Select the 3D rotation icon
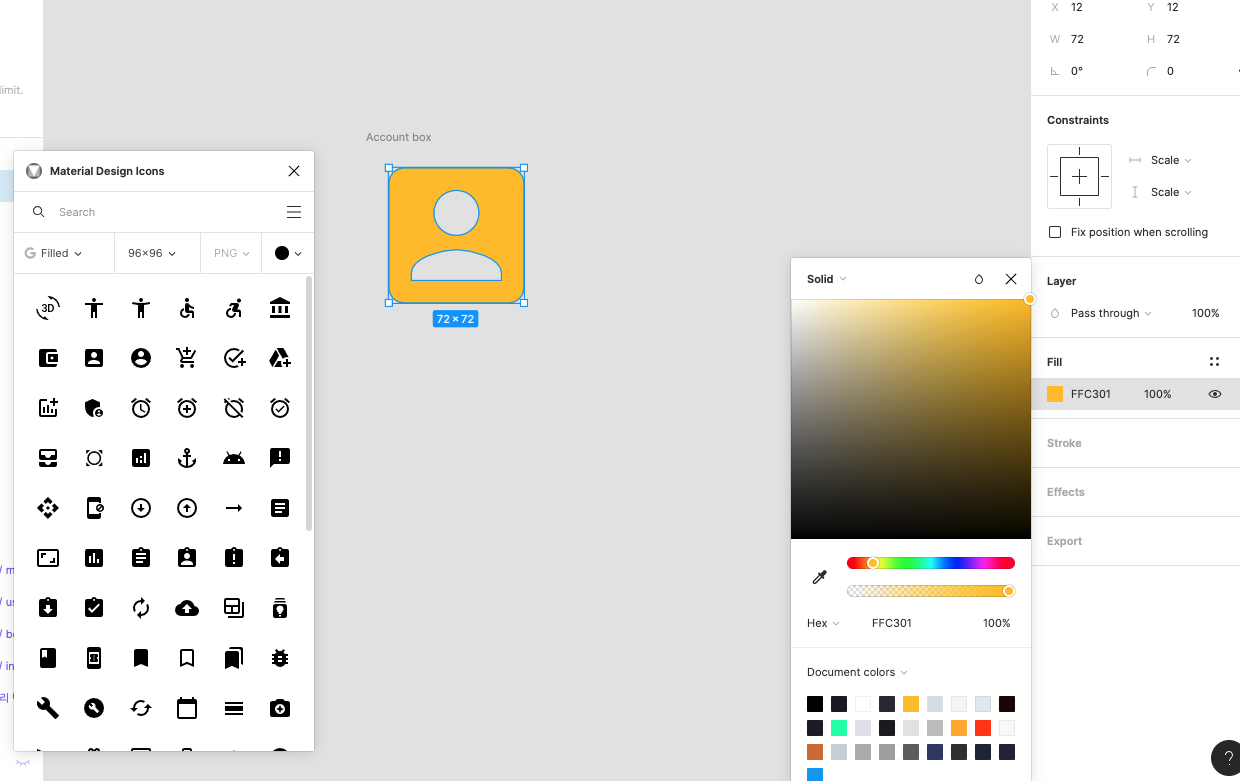The width and height of the screenshot is (1240, 781). [48, 308]
